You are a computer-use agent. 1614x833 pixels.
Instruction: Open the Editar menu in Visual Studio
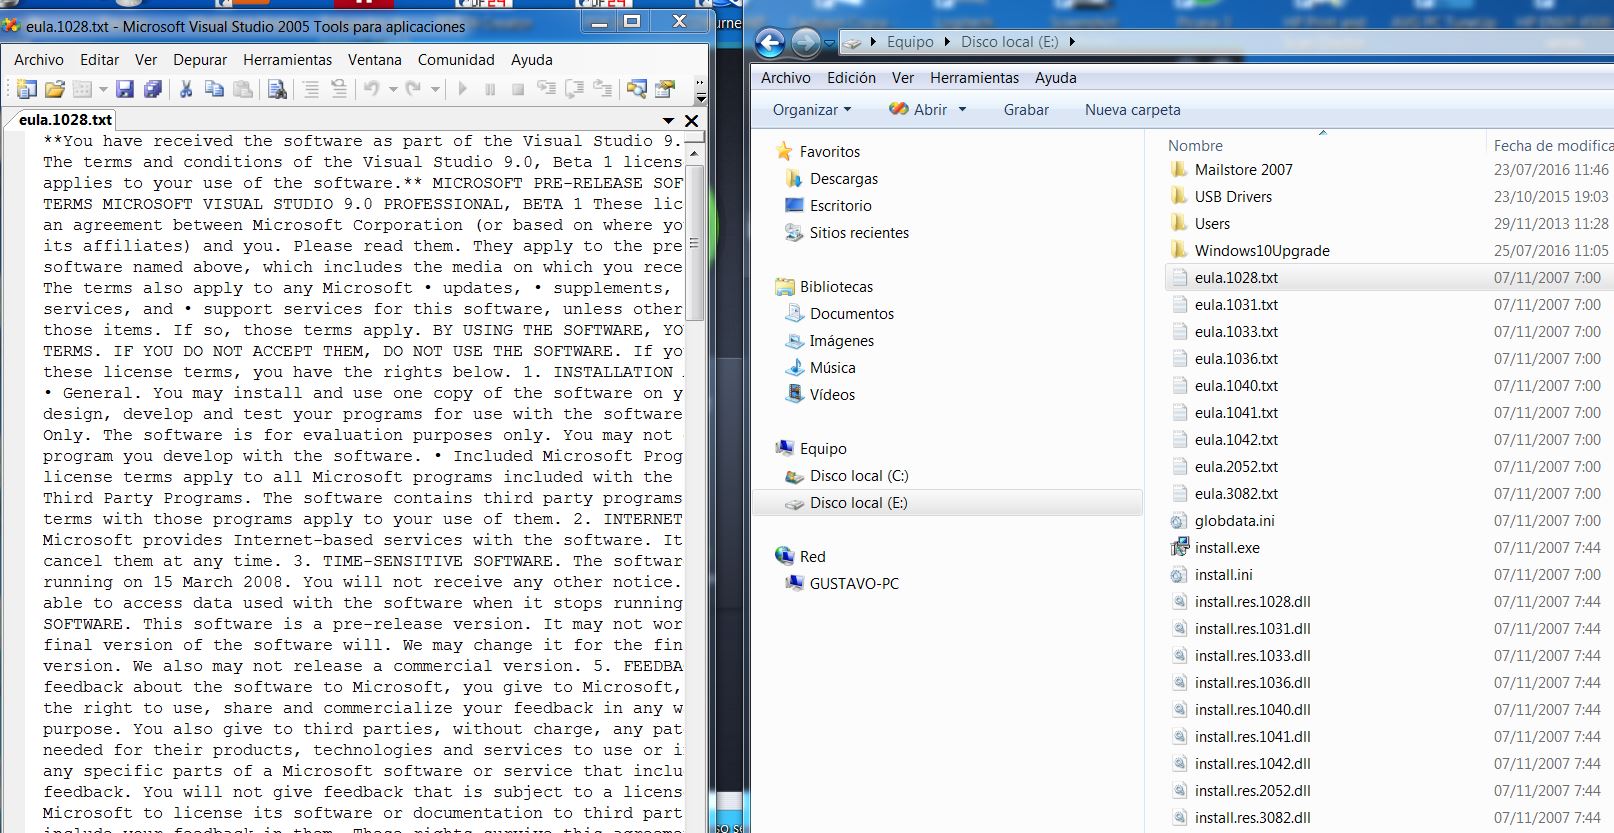tap(99, 60)
